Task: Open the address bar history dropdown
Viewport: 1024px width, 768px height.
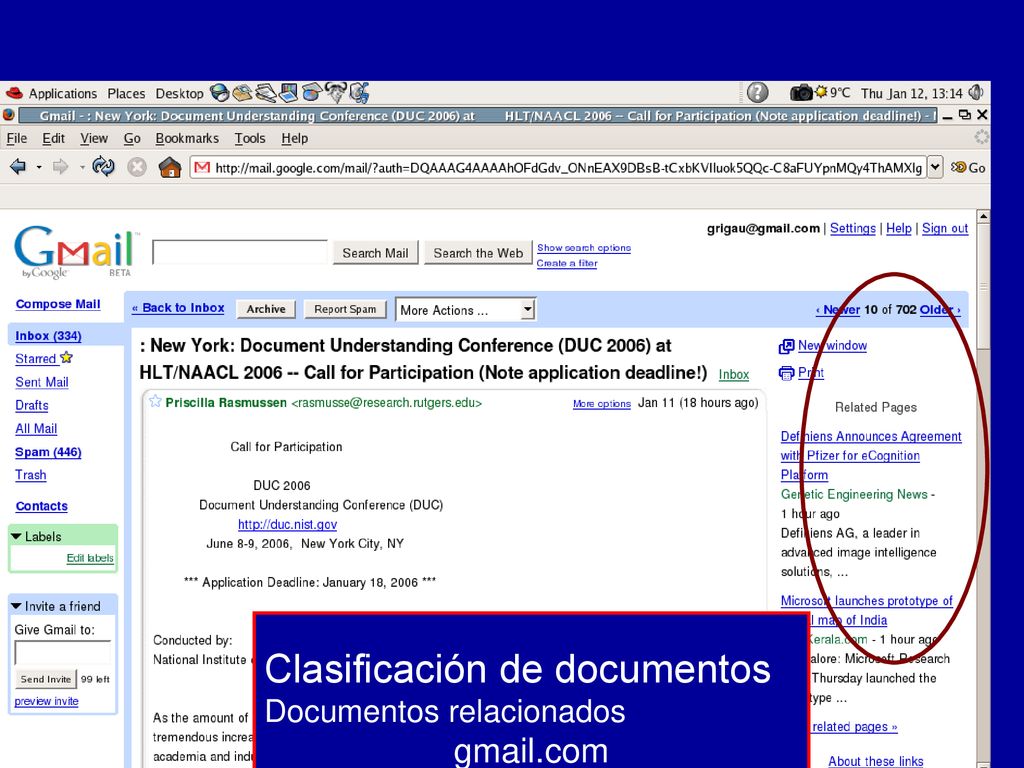Action: 935,167
